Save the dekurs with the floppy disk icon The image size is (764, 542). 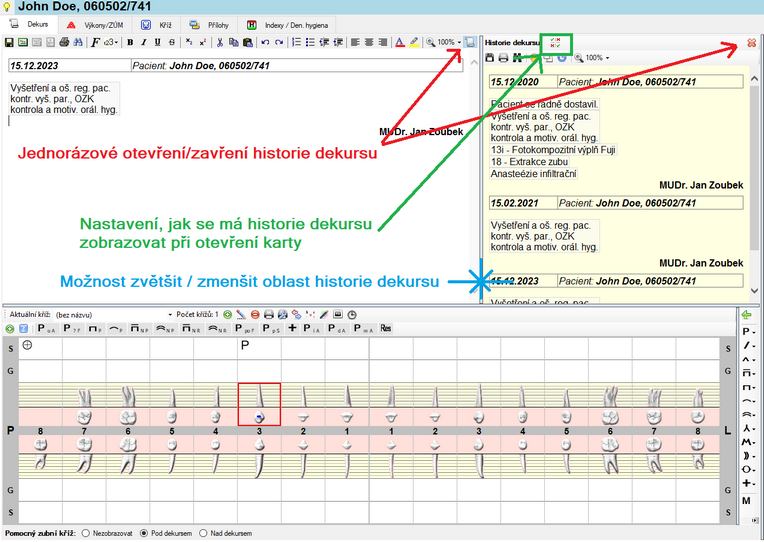[x=9, y=42]
